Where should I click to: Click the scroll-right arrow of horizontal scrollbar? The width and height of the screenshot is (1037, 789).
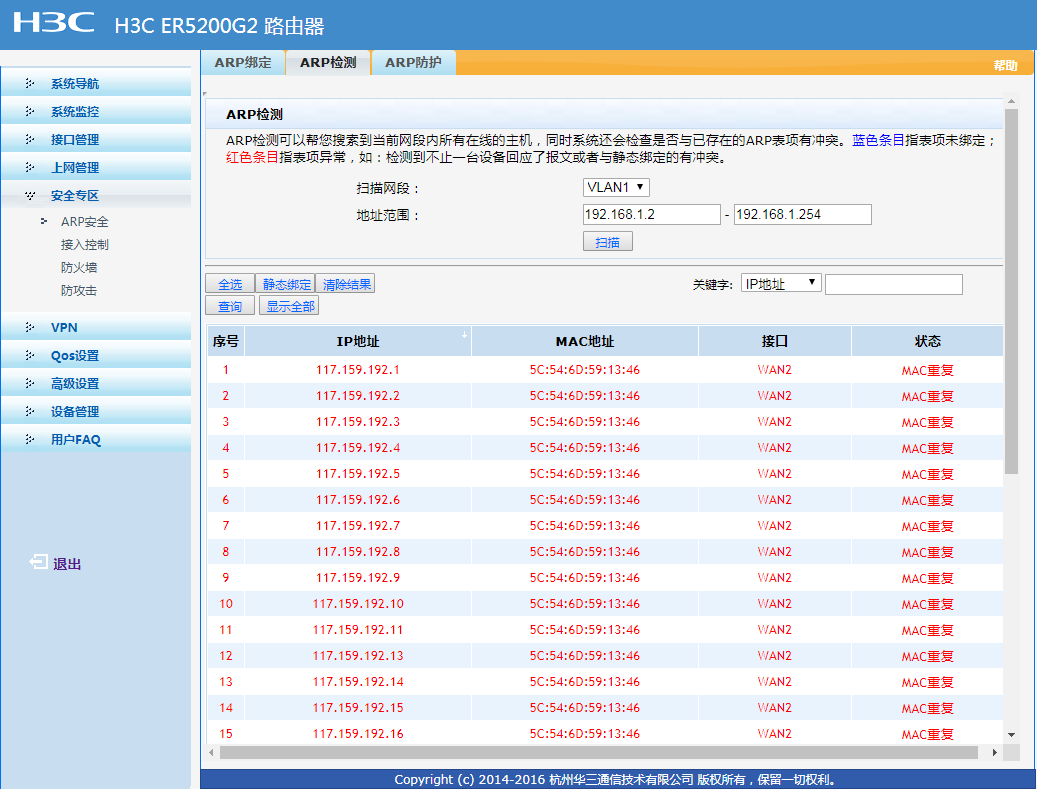994,752
